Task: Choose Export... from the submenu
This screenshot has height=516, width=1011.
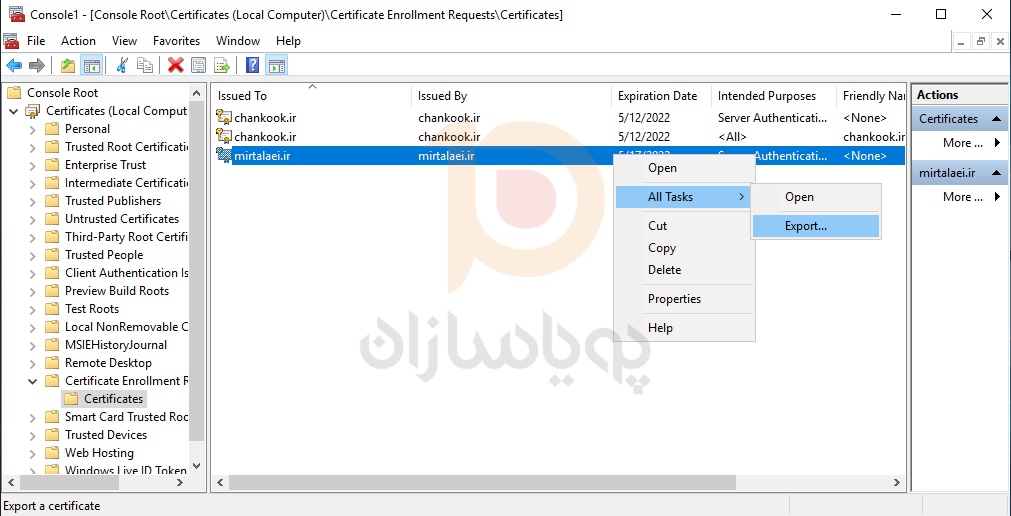Action: (x=805, y=226)
